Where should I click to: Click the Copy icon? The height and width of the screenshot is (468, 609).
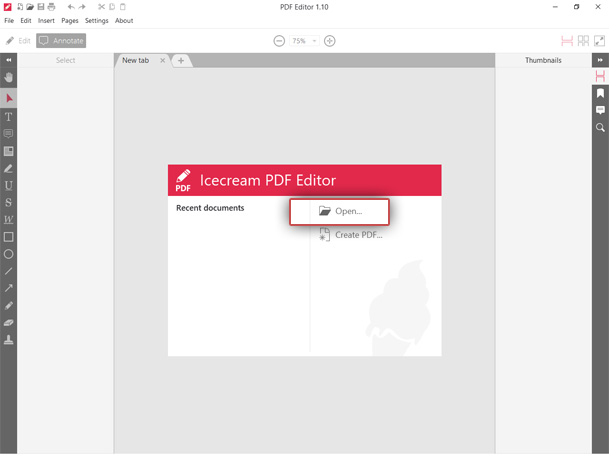coord(112,7)
